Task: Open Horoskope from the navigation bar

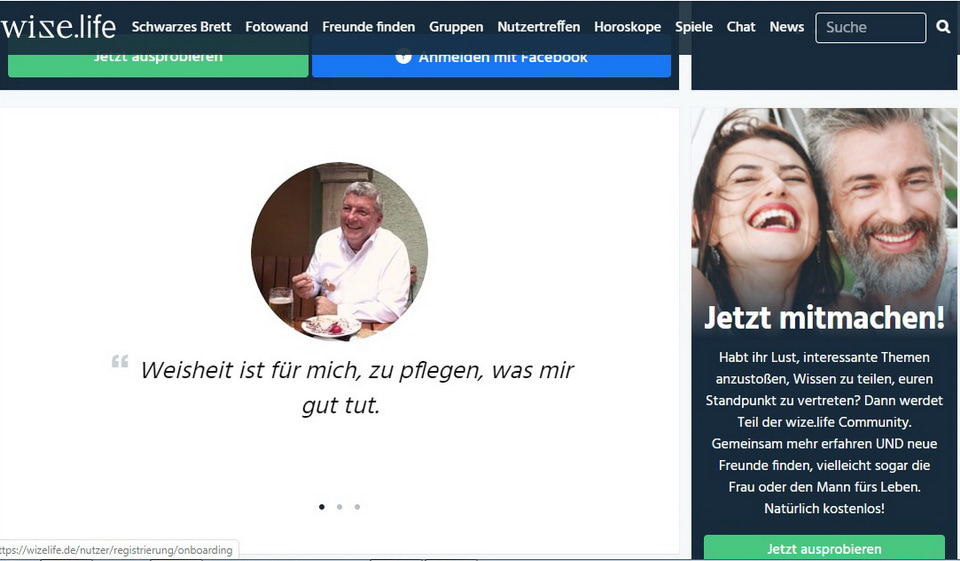Action: [x=627, y=27]
